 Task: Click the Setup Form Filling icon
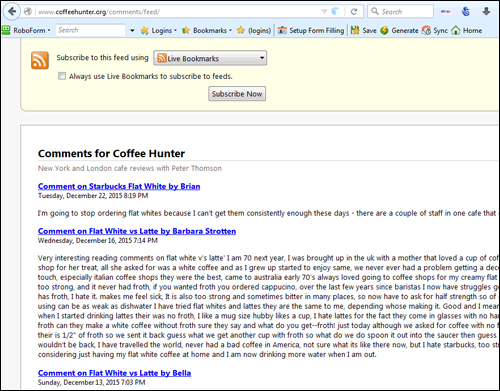pos(282,30)
